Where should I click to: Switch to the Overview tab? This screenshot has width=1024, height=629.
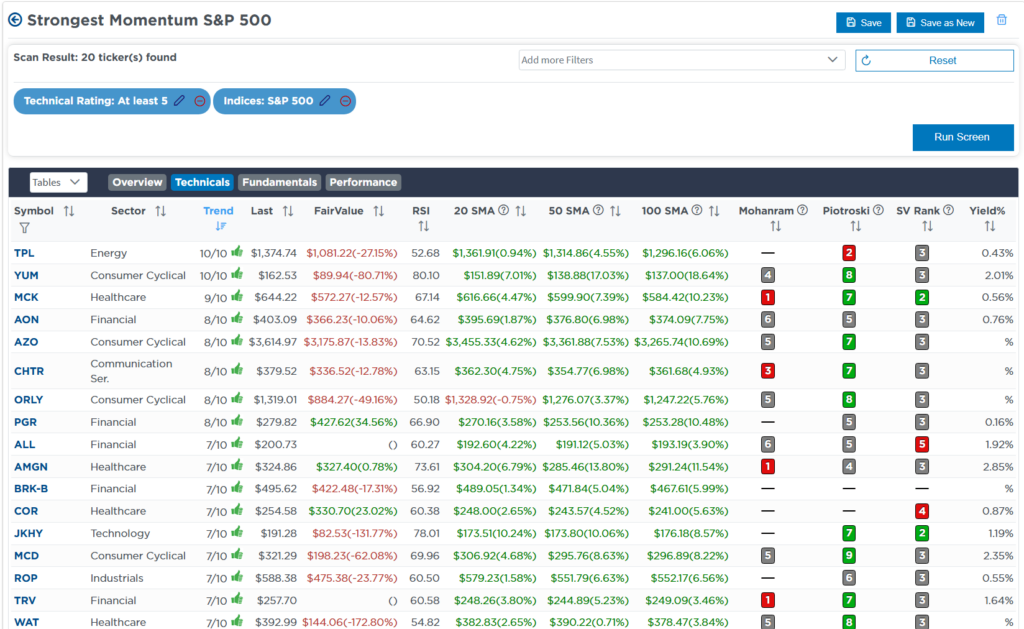coord(137,182)
